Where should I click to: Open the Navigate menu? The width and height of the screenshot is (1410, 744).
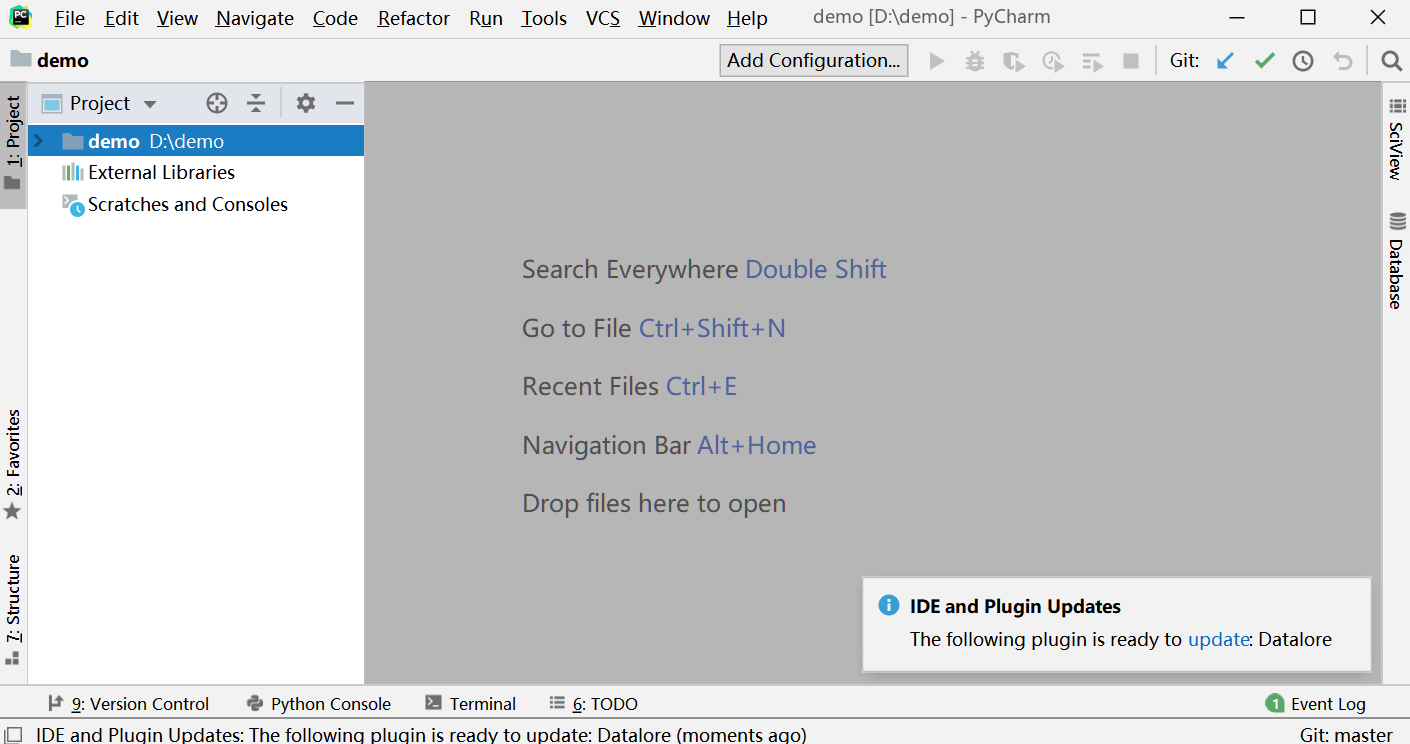(x=255, y=18)
